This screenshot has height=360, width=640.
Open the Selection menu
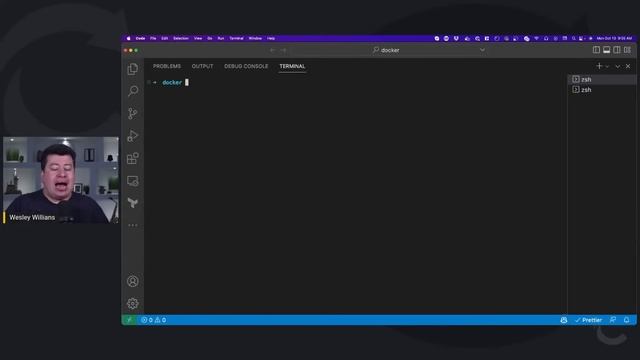[x=181, y=38]
